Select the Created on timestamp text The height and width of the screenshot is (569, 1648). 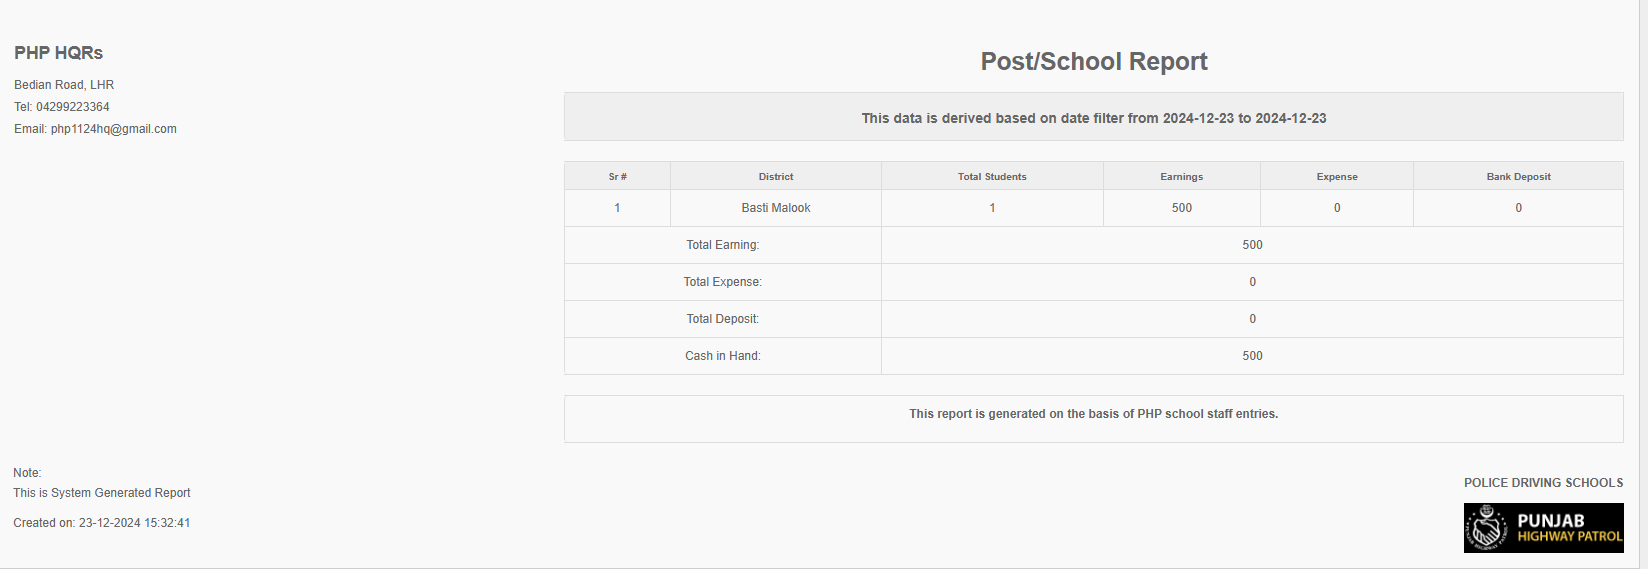[102, 523]
